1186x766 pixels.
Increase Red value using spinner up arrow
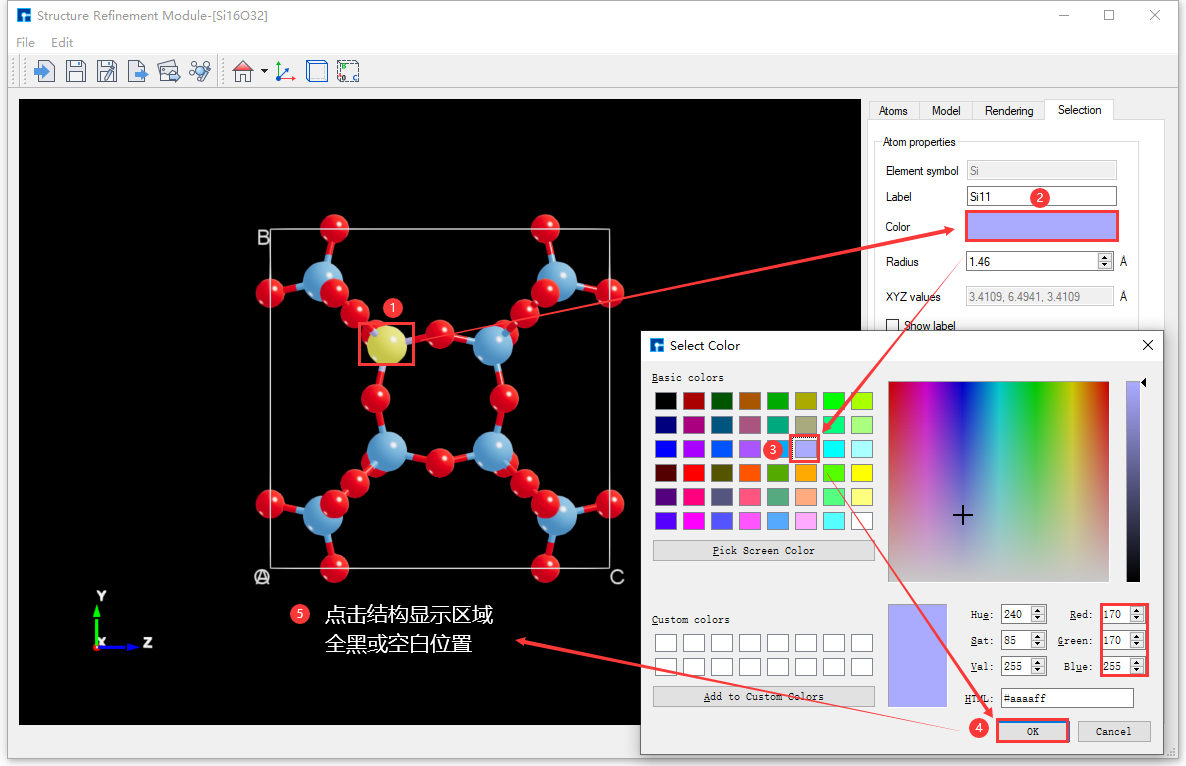(1138, 610)
